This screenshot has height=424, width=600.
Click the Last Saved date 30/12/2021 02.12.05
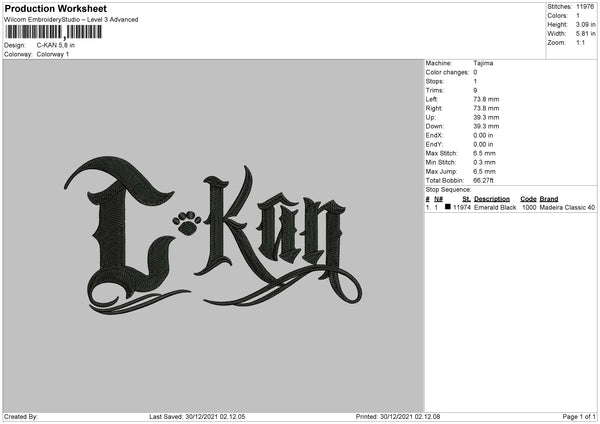tap(215, 417)
